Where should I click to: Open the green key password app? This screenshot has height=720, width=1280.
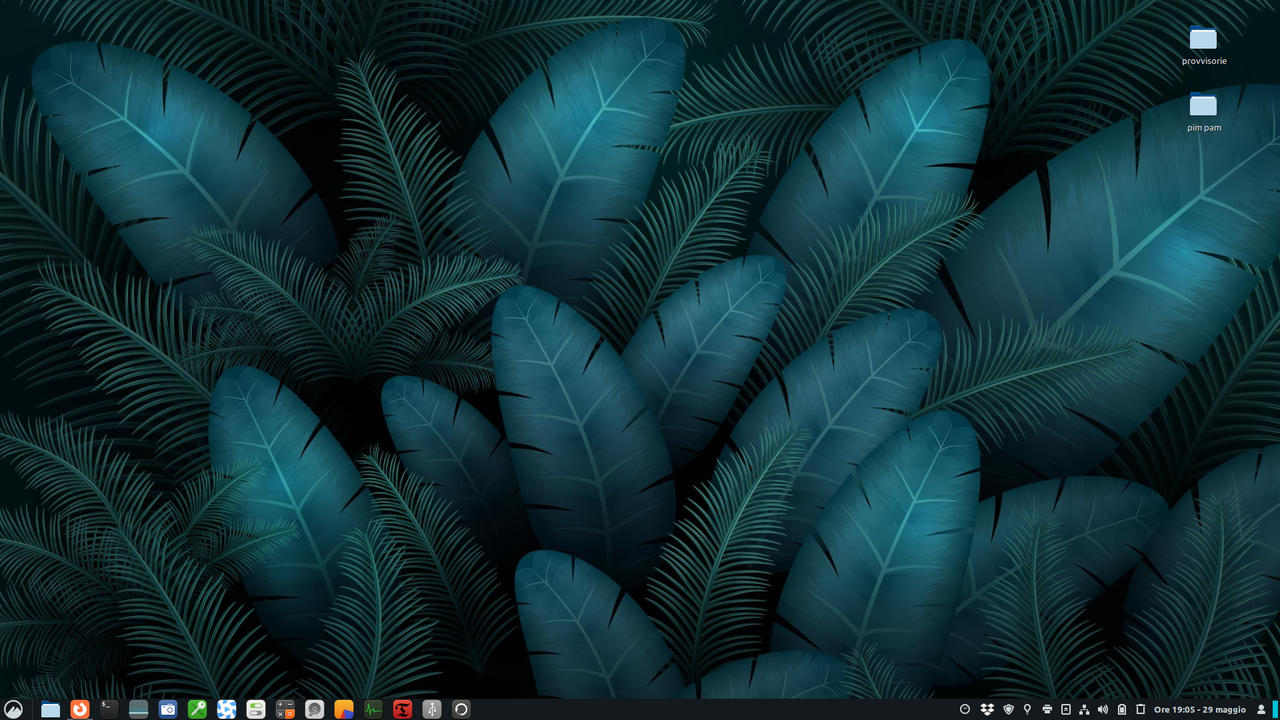coord(197,709)
